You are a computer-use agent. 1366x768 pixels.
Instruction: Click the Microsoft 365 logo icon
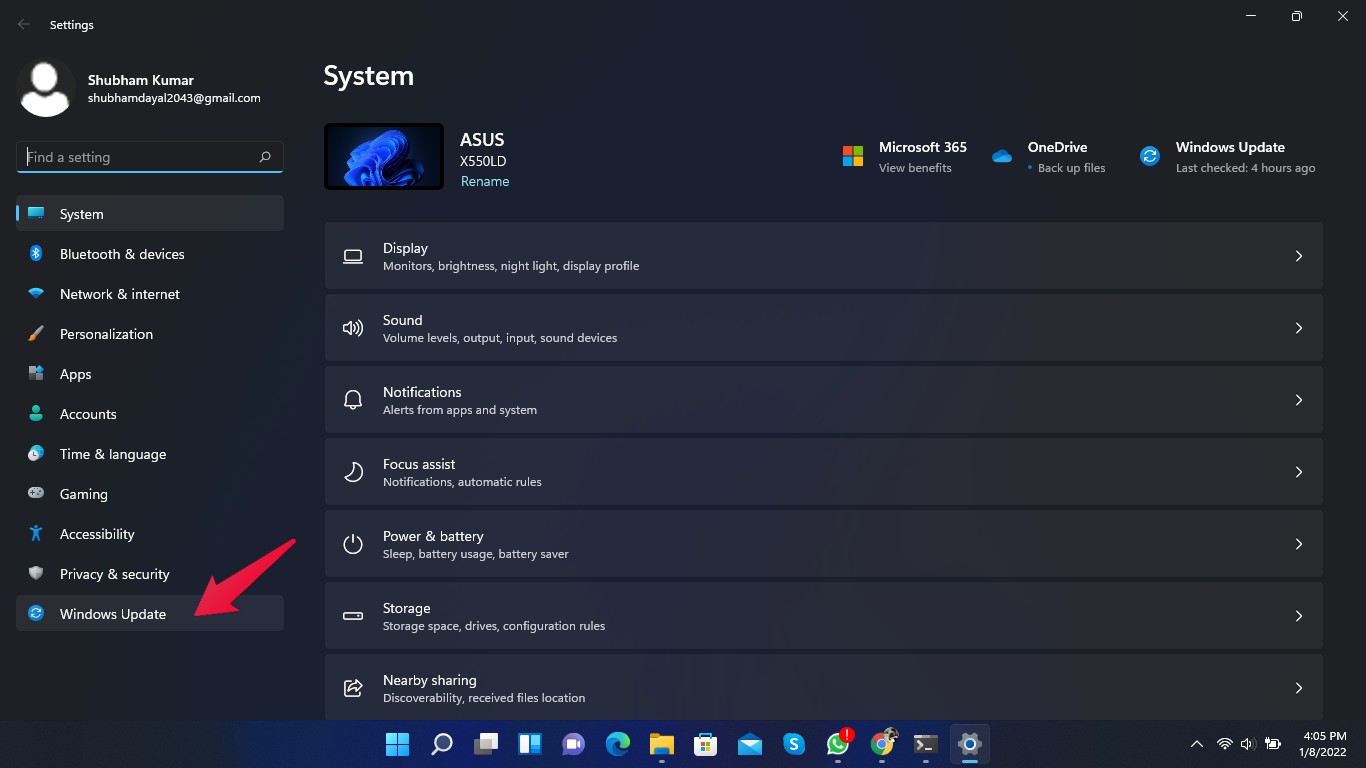click(853, 157)
